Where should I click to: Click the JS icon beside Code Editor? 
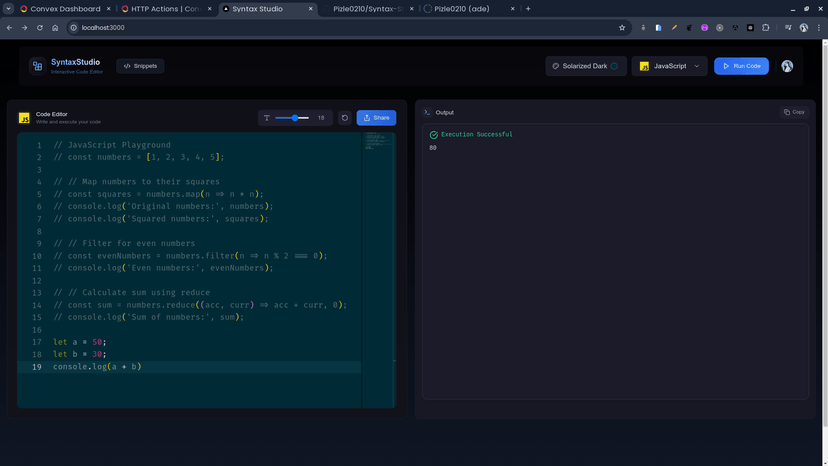(24, 118)
